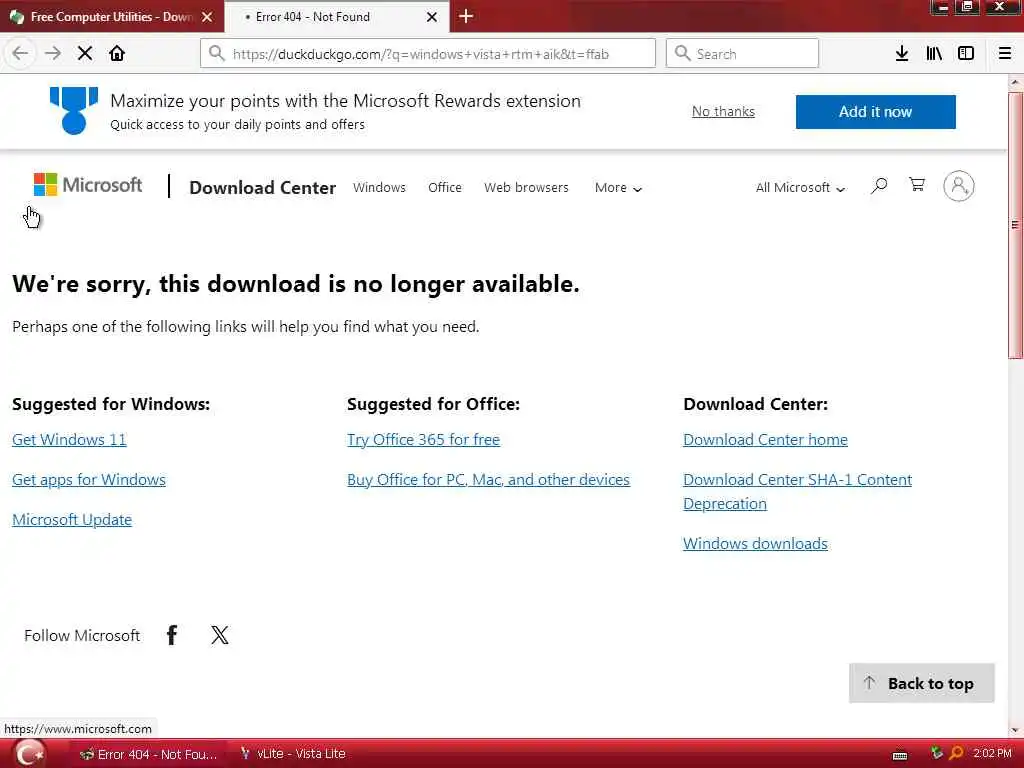Select Error 404 taskbar window button

click(x=149, y=754)
